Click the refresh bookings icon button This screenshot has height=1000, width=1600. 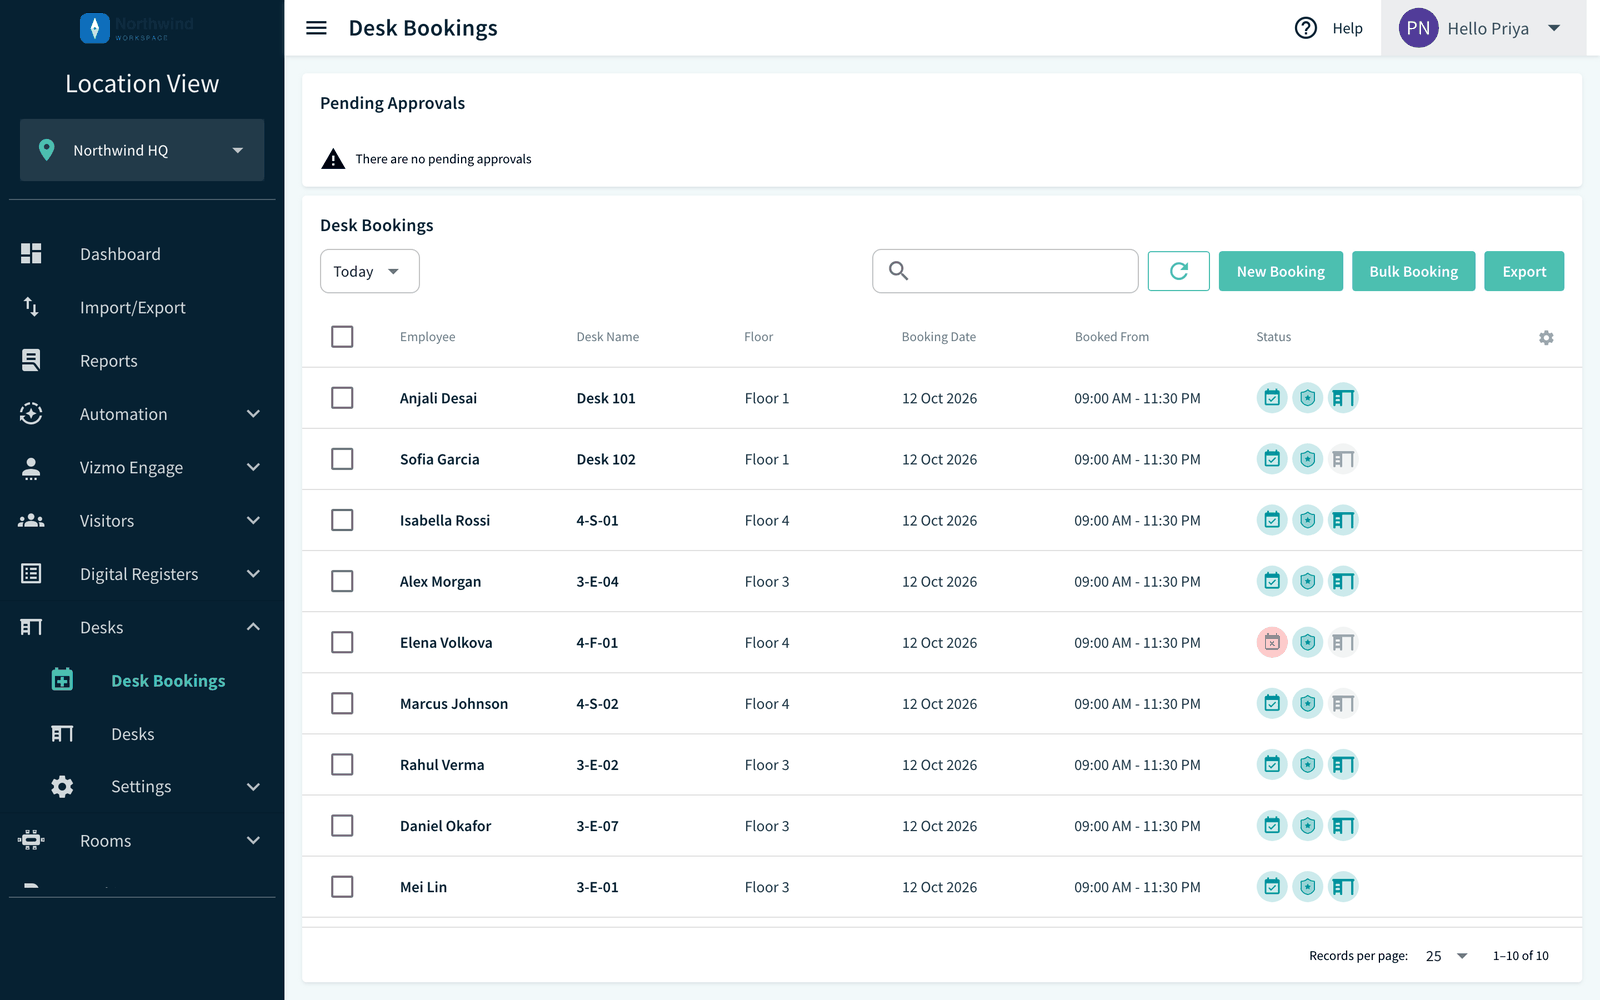tap(1179, 271)
